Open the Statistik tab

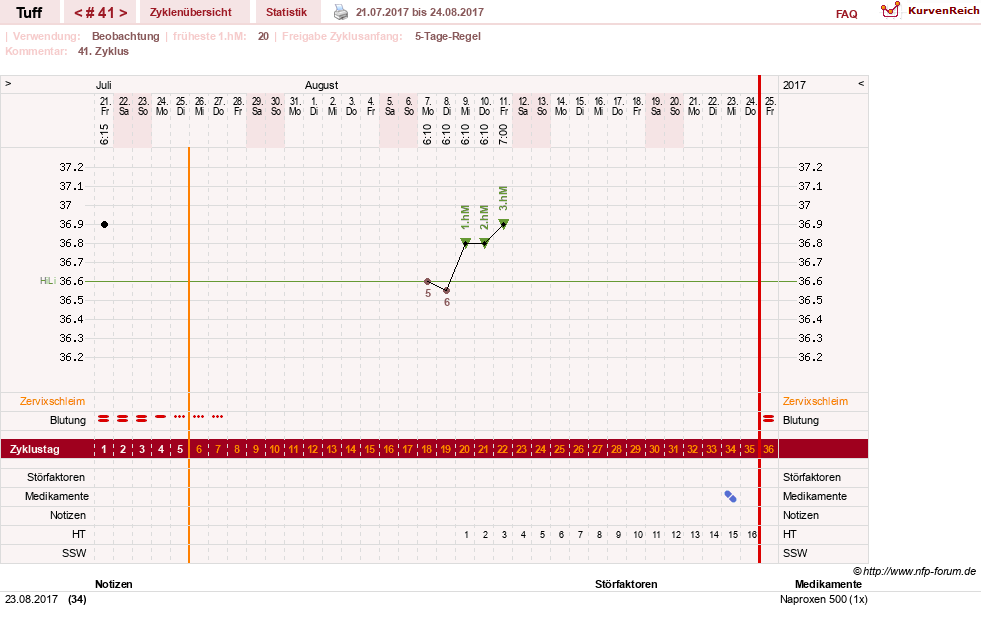click(286, 12)
